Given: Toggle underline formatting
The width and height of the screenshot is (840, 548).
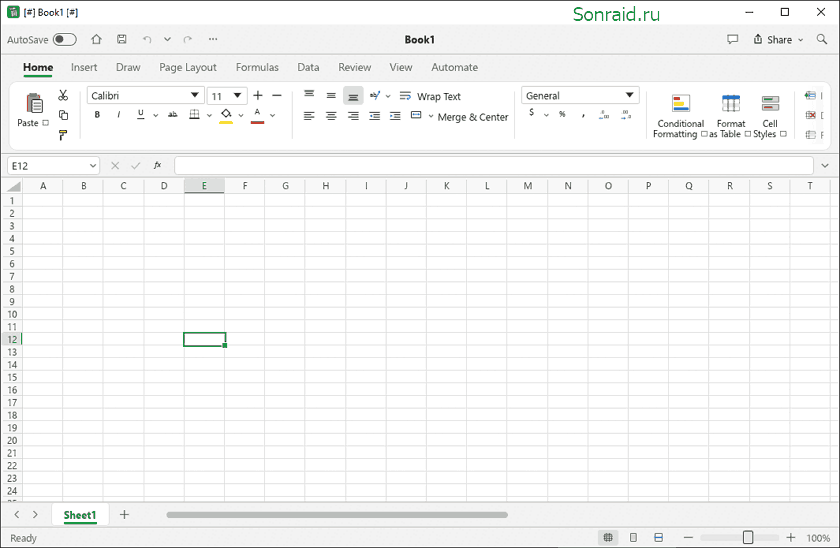Looking at the screenshot, I should [140, 115].
